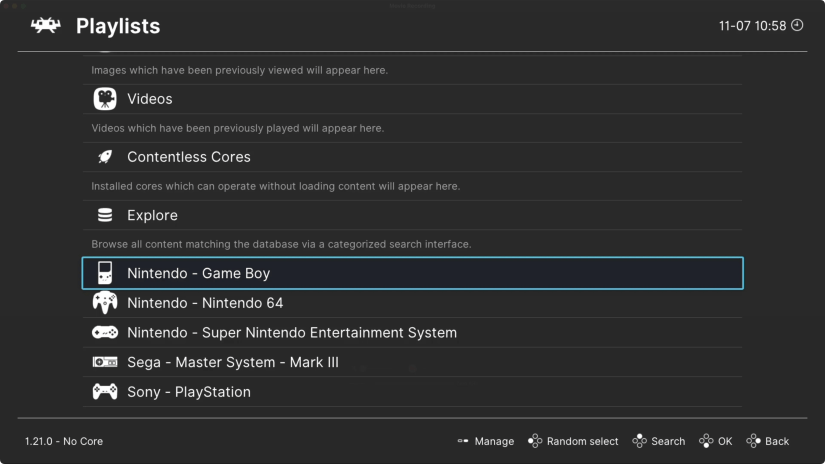The width and height of the screenshot is (825, 464).
Task: Open the Nintendo - Nintendo 64 playlist
Action: [x=412, y=303]
